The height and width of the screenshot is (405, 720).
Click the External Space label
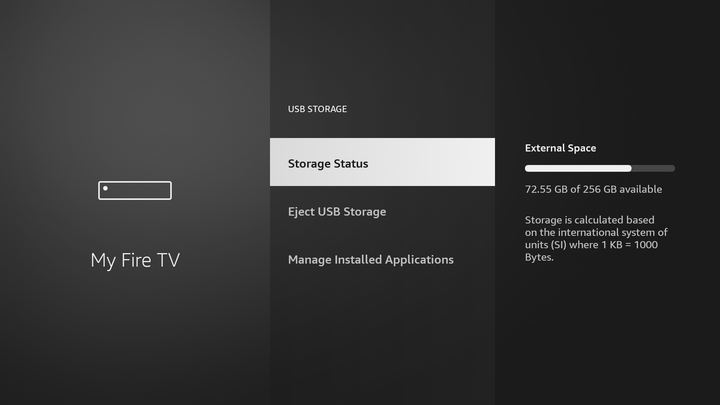click(560, 148)
